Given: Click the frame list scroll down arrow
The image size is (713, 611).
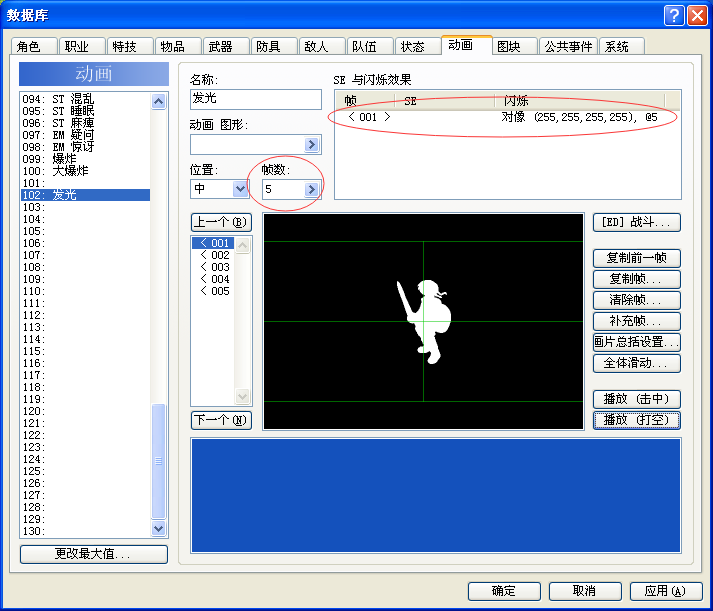Looking at the screenshot, I should tap(242, 396).
